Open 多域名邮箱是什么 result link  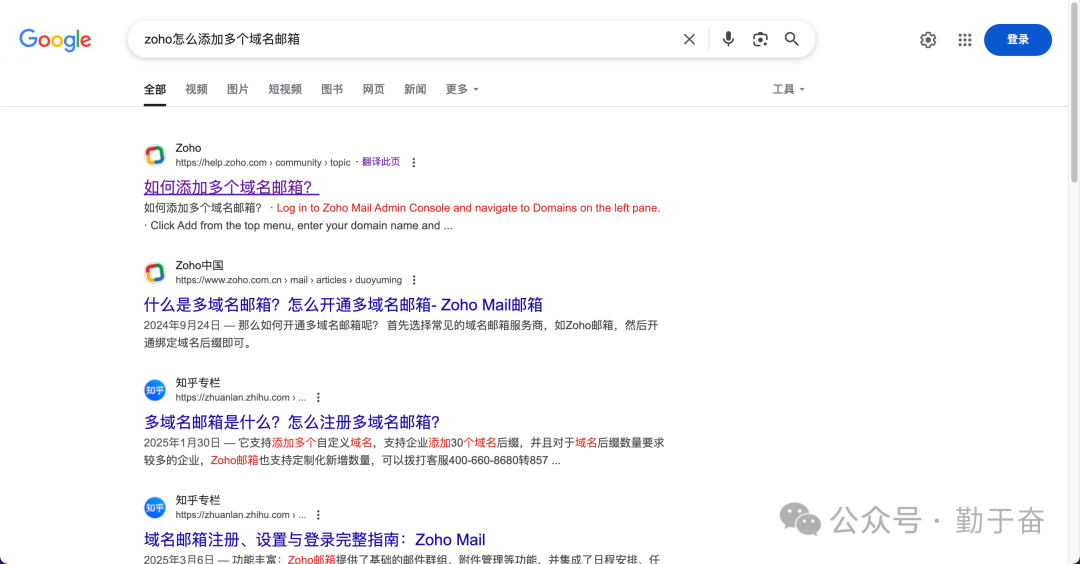[x=292, y=422]
